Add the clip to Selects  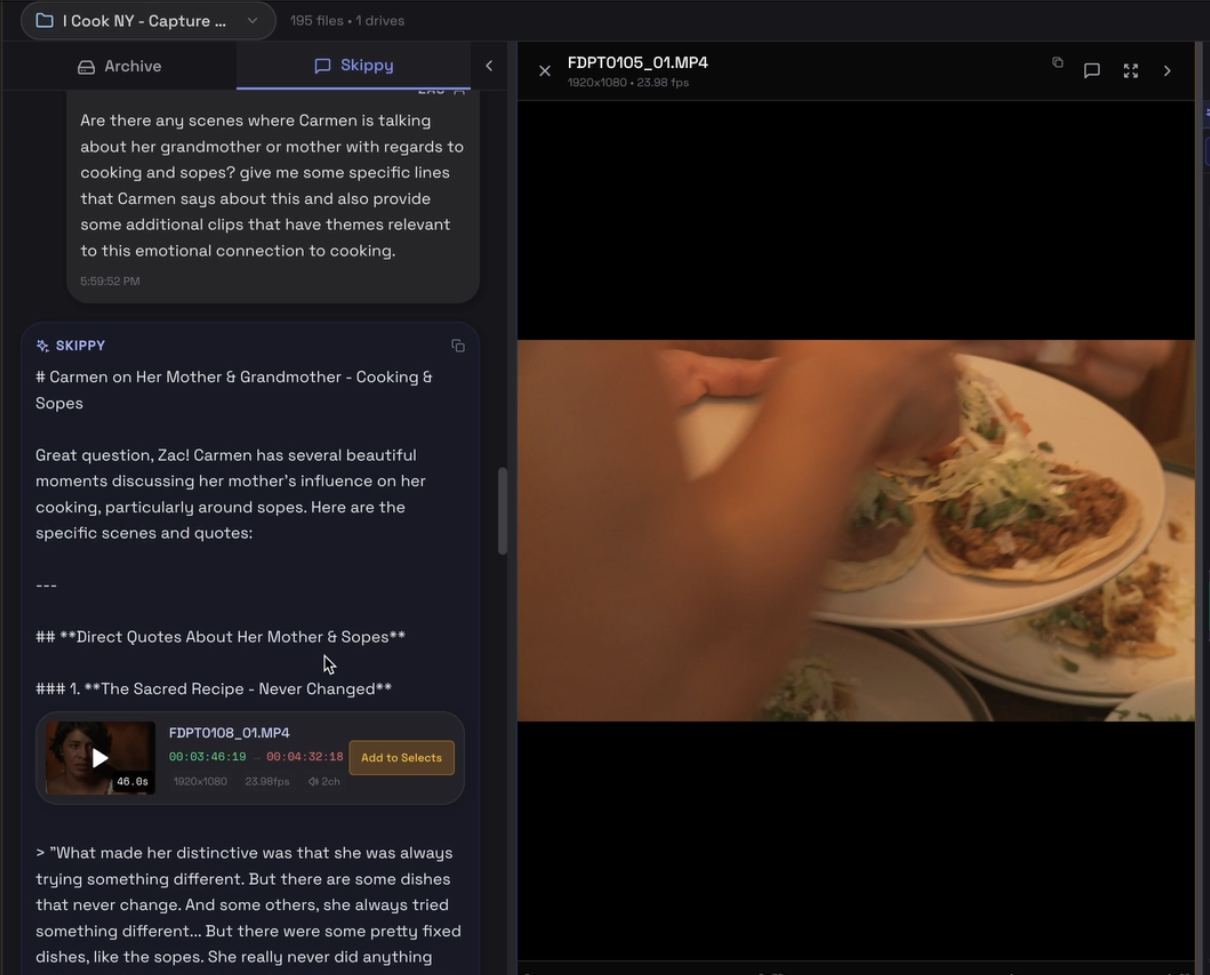[401, 758]
